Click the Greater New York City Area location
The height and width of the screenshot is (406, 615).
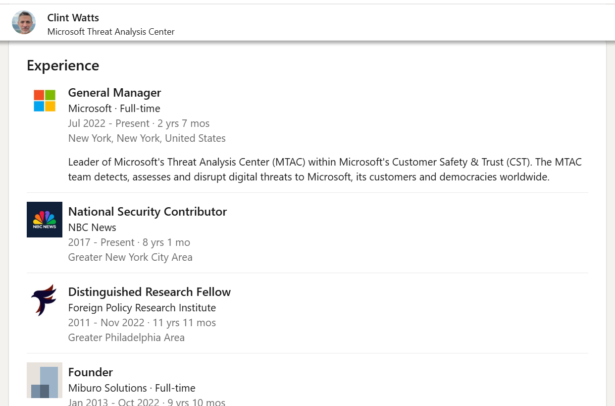coord(130,257)
